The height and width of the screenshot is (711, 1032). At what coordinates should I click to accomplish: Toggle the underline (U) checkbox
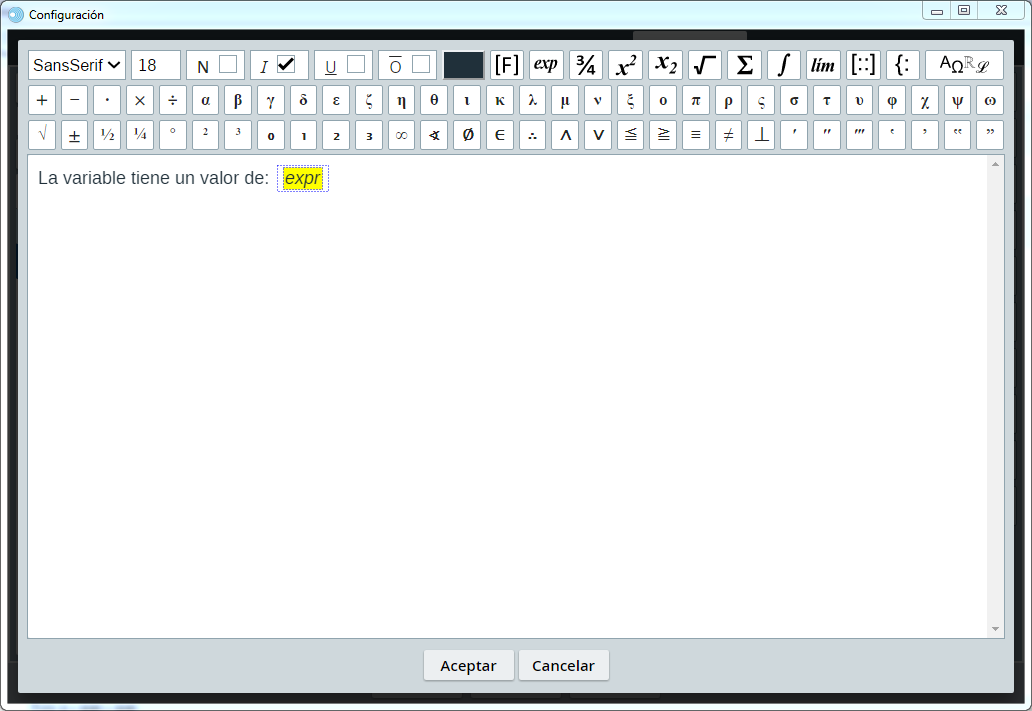coord(356,64)
